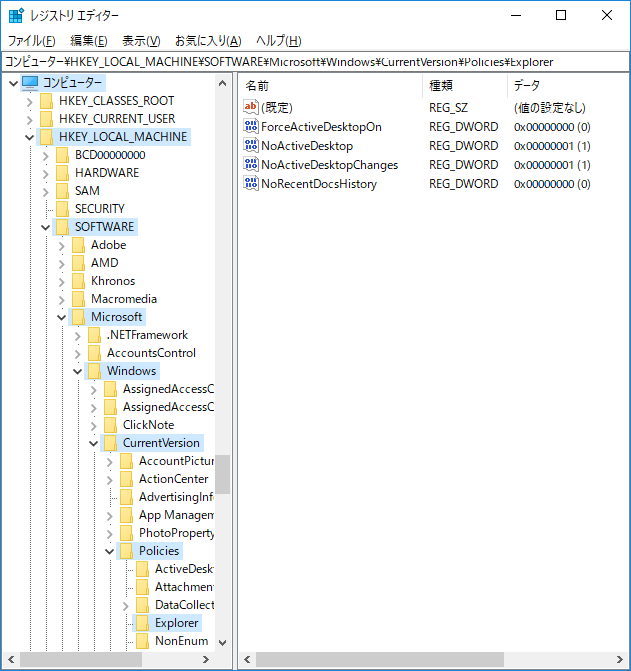Click the SAM folder icon
This screenshot has height=671, width=631.
click(x=62, y=191)
